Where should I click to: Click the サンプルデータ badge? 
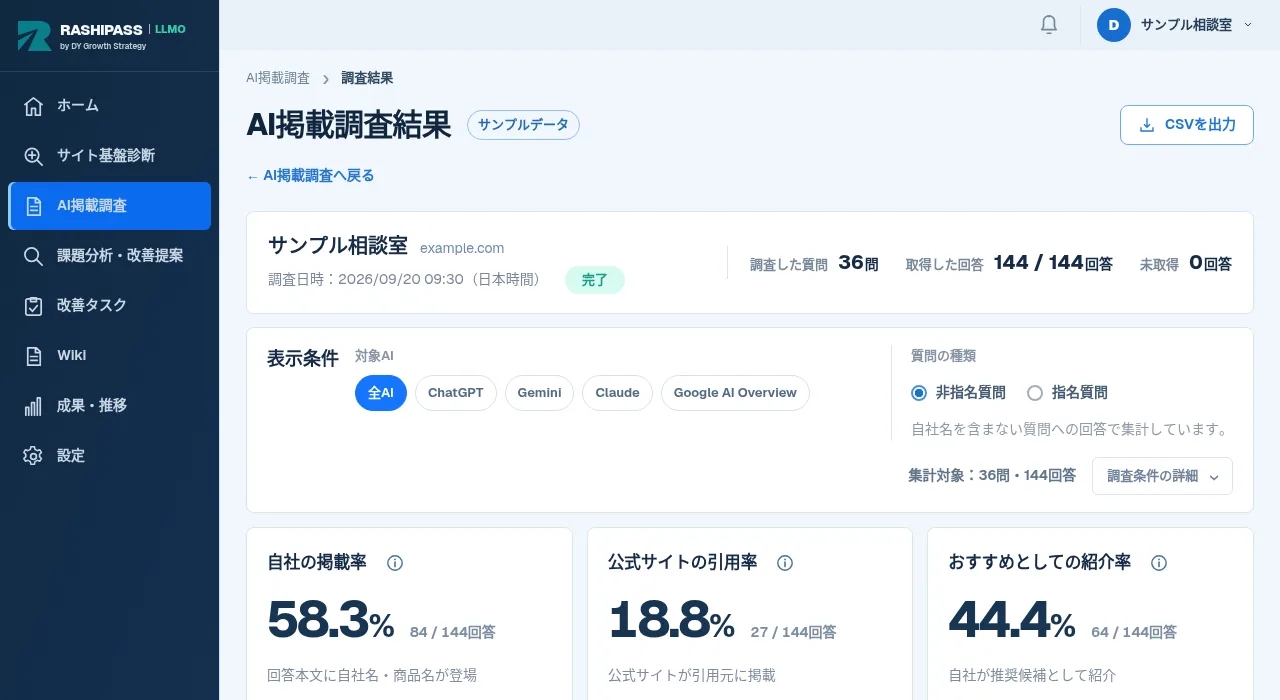coord(523,125)
